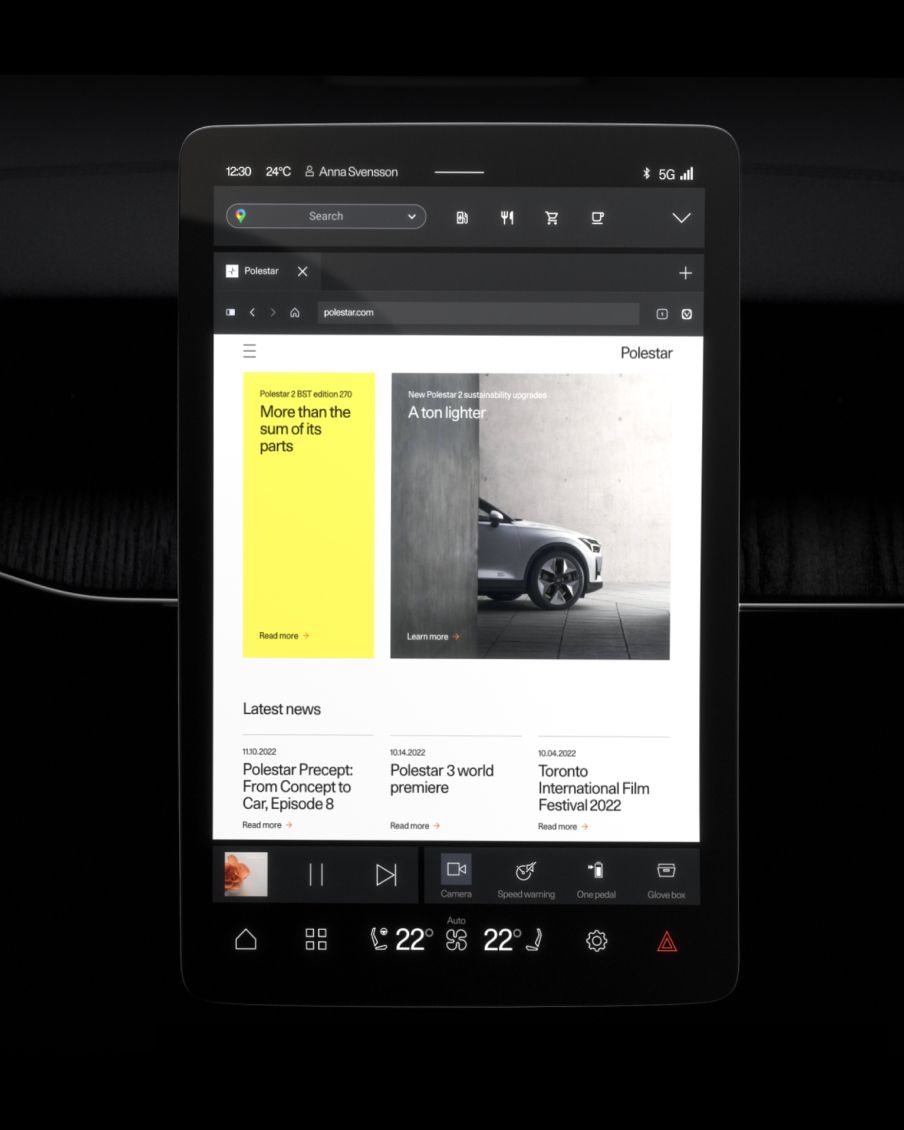Tap the shopping cart shortcut icon

[551, 218]
